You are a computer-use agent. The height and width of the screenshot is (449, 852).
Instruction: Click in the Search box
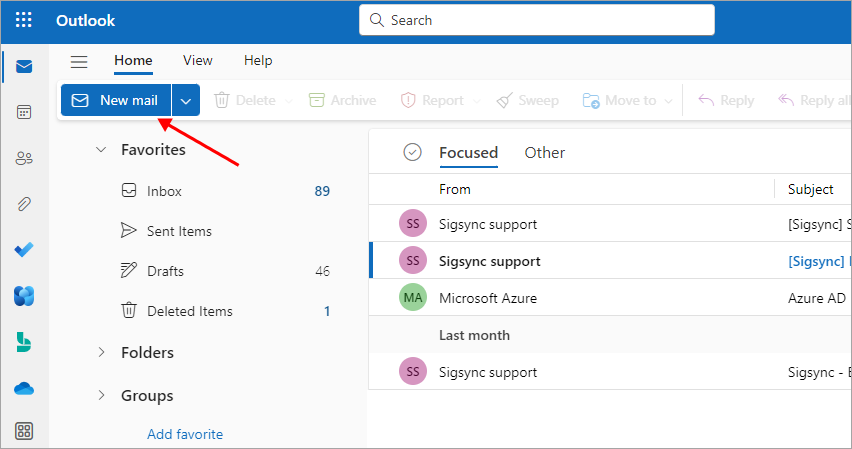pyautogui.click(x=537, y=20)
